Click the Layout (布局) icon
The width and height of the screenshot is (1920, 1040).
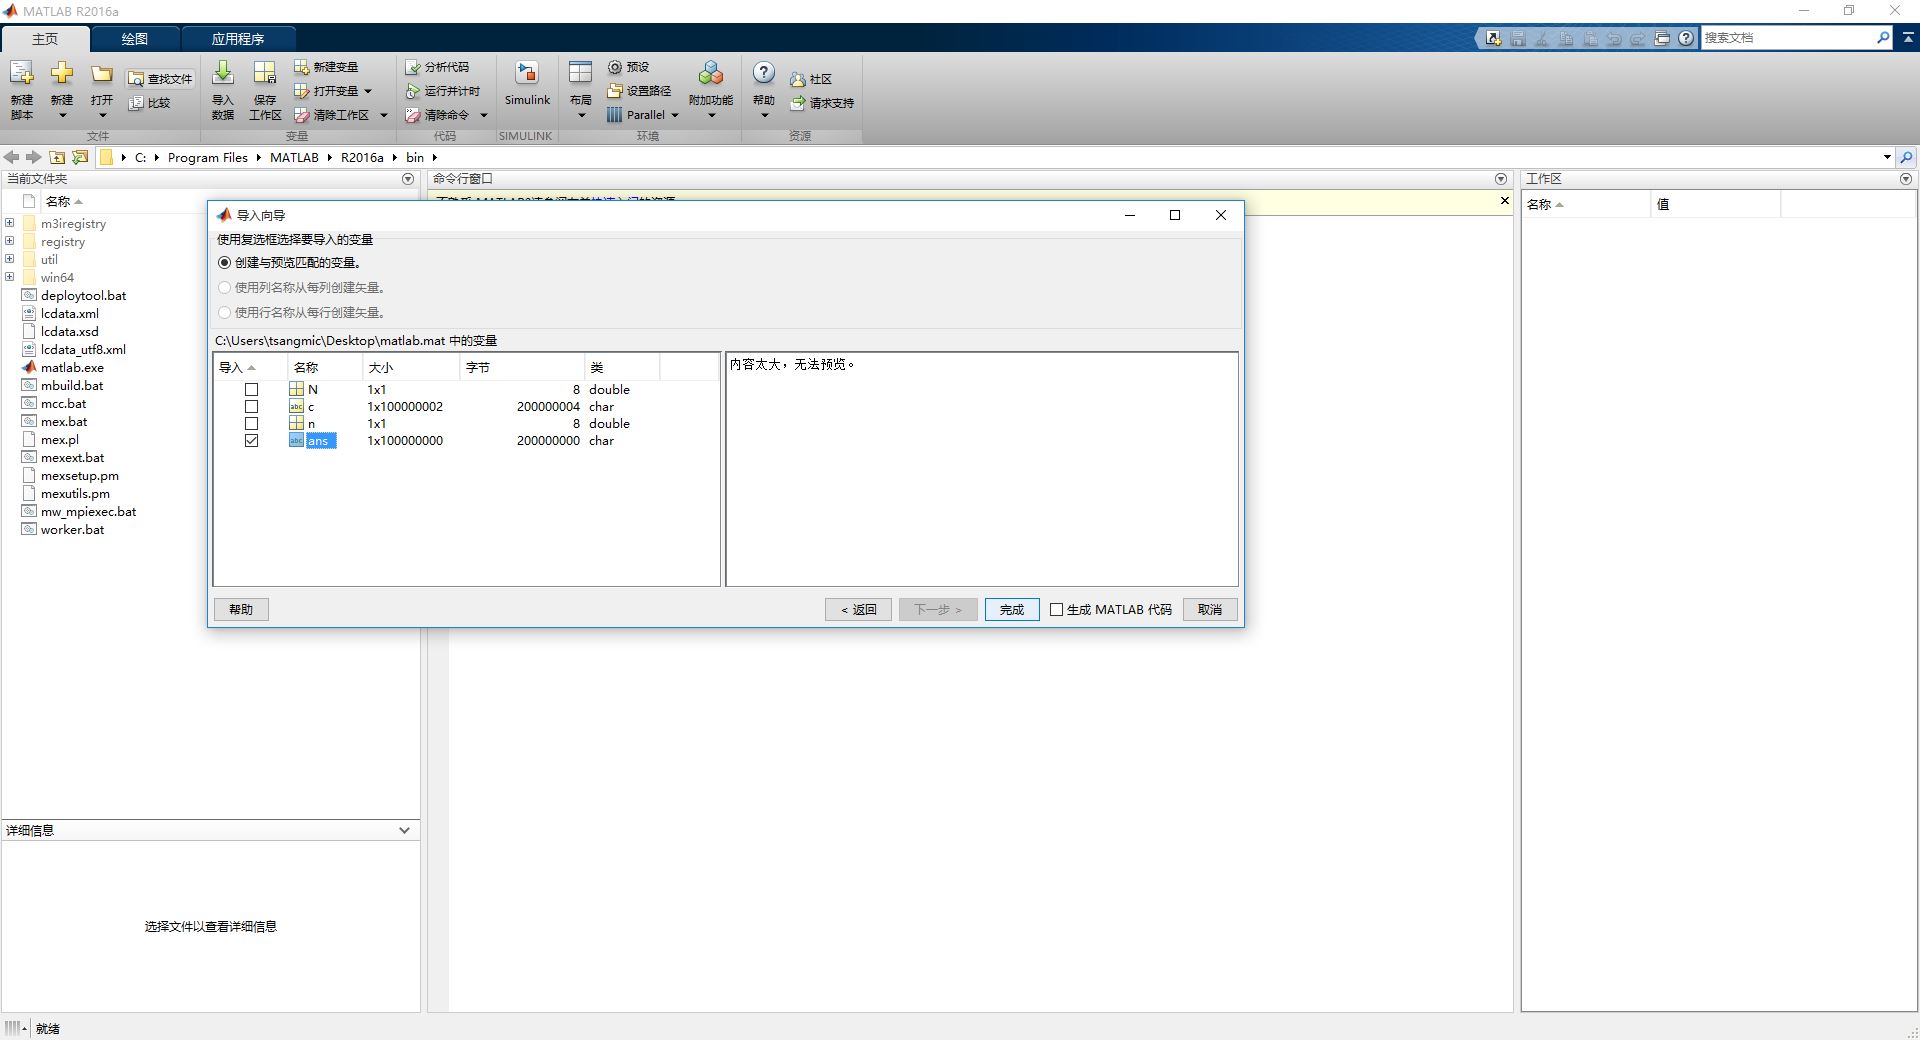click(580, 74)
